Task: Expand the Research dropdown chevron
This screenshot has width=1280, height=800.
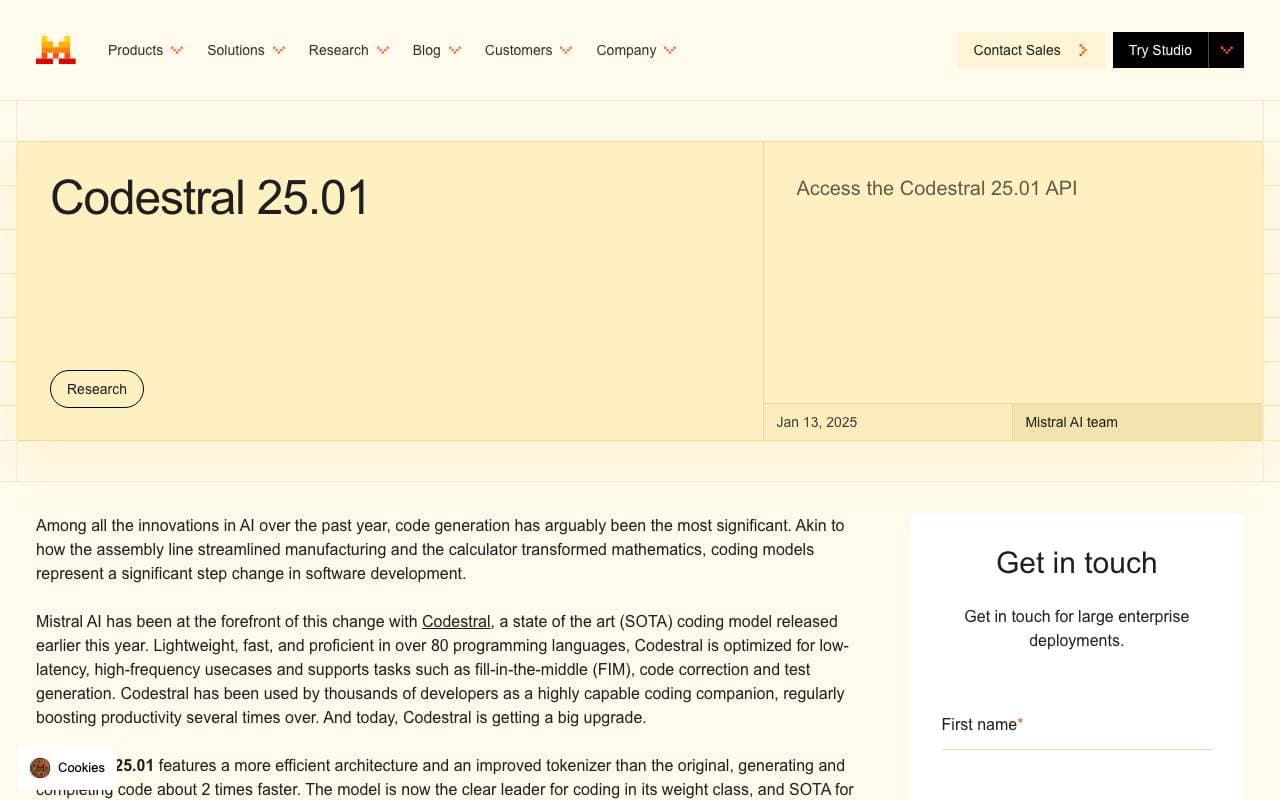Action: pyautogui.click(x=383, y=50)
